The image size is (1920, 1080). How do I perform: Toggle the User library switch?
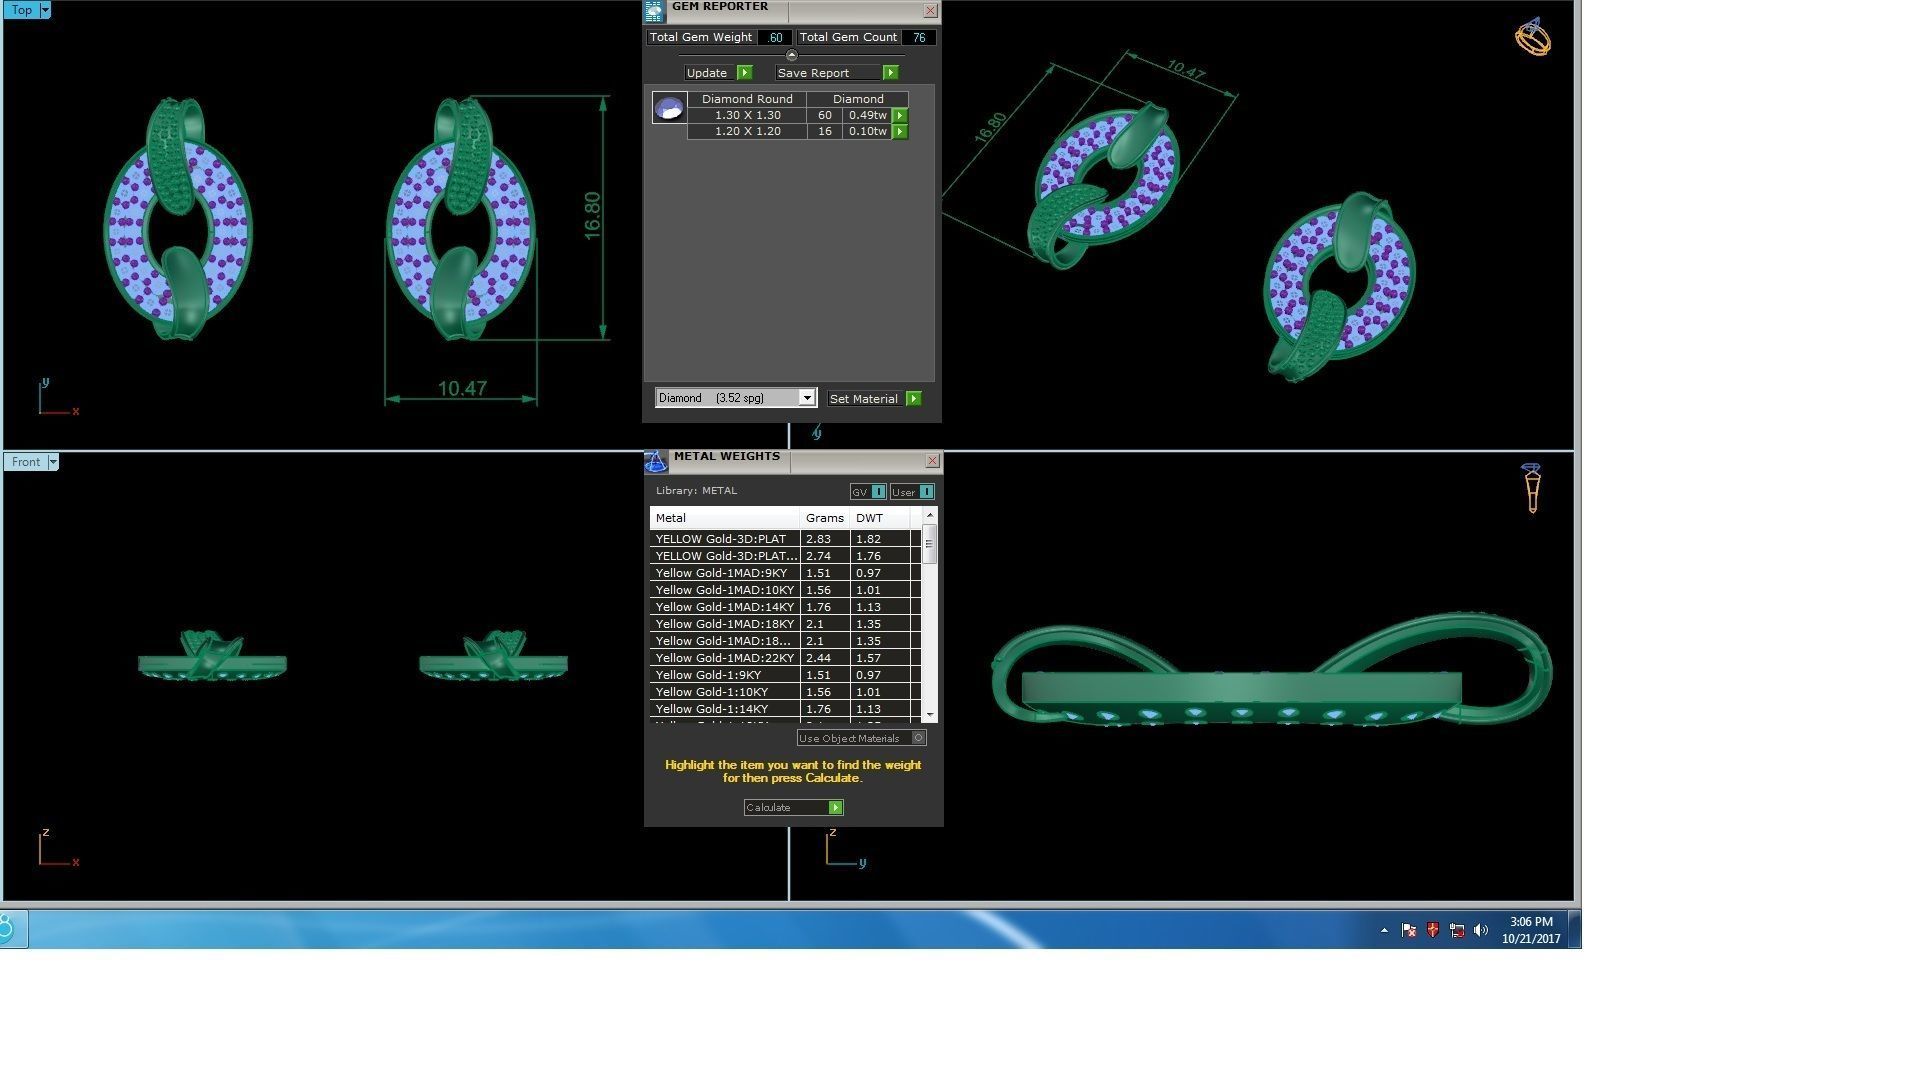click(x=926, y=492)
